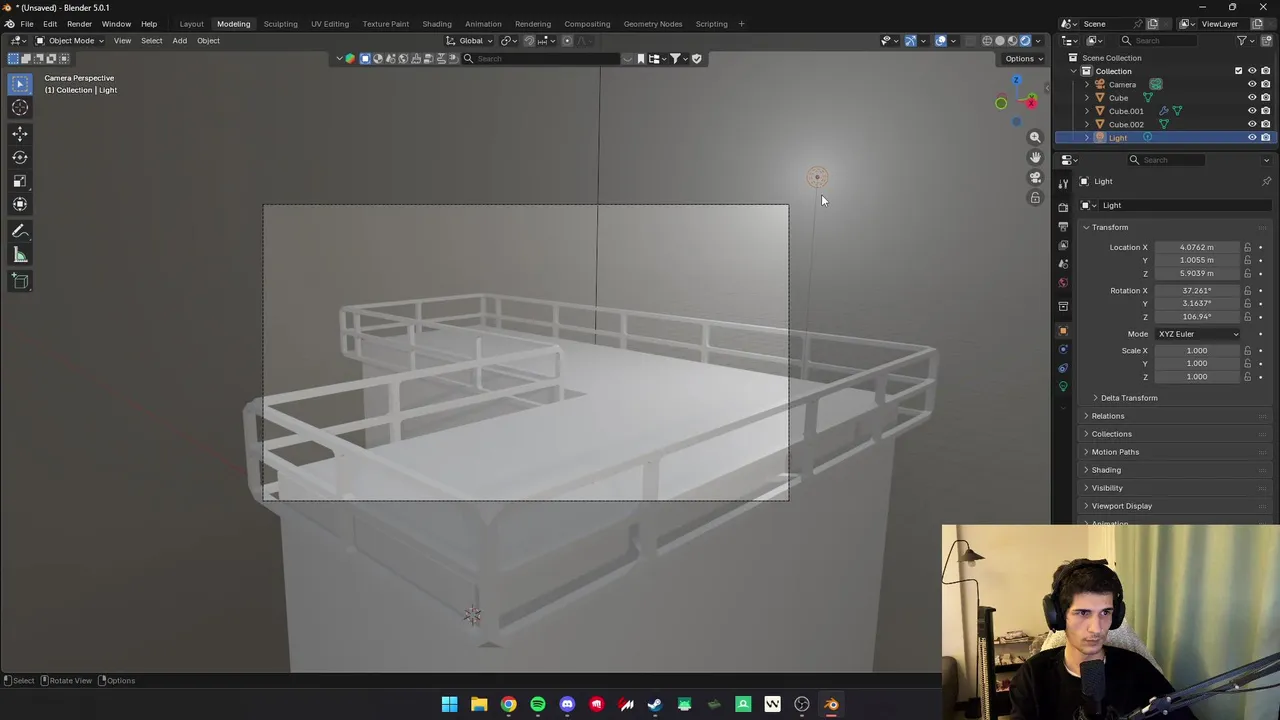Hide the Cube object eye icon

(x=1252, y=98)
